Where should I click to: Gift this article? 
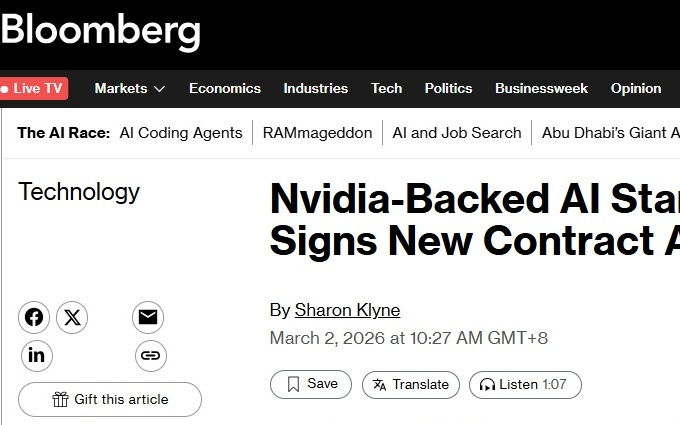coord(110,400)
